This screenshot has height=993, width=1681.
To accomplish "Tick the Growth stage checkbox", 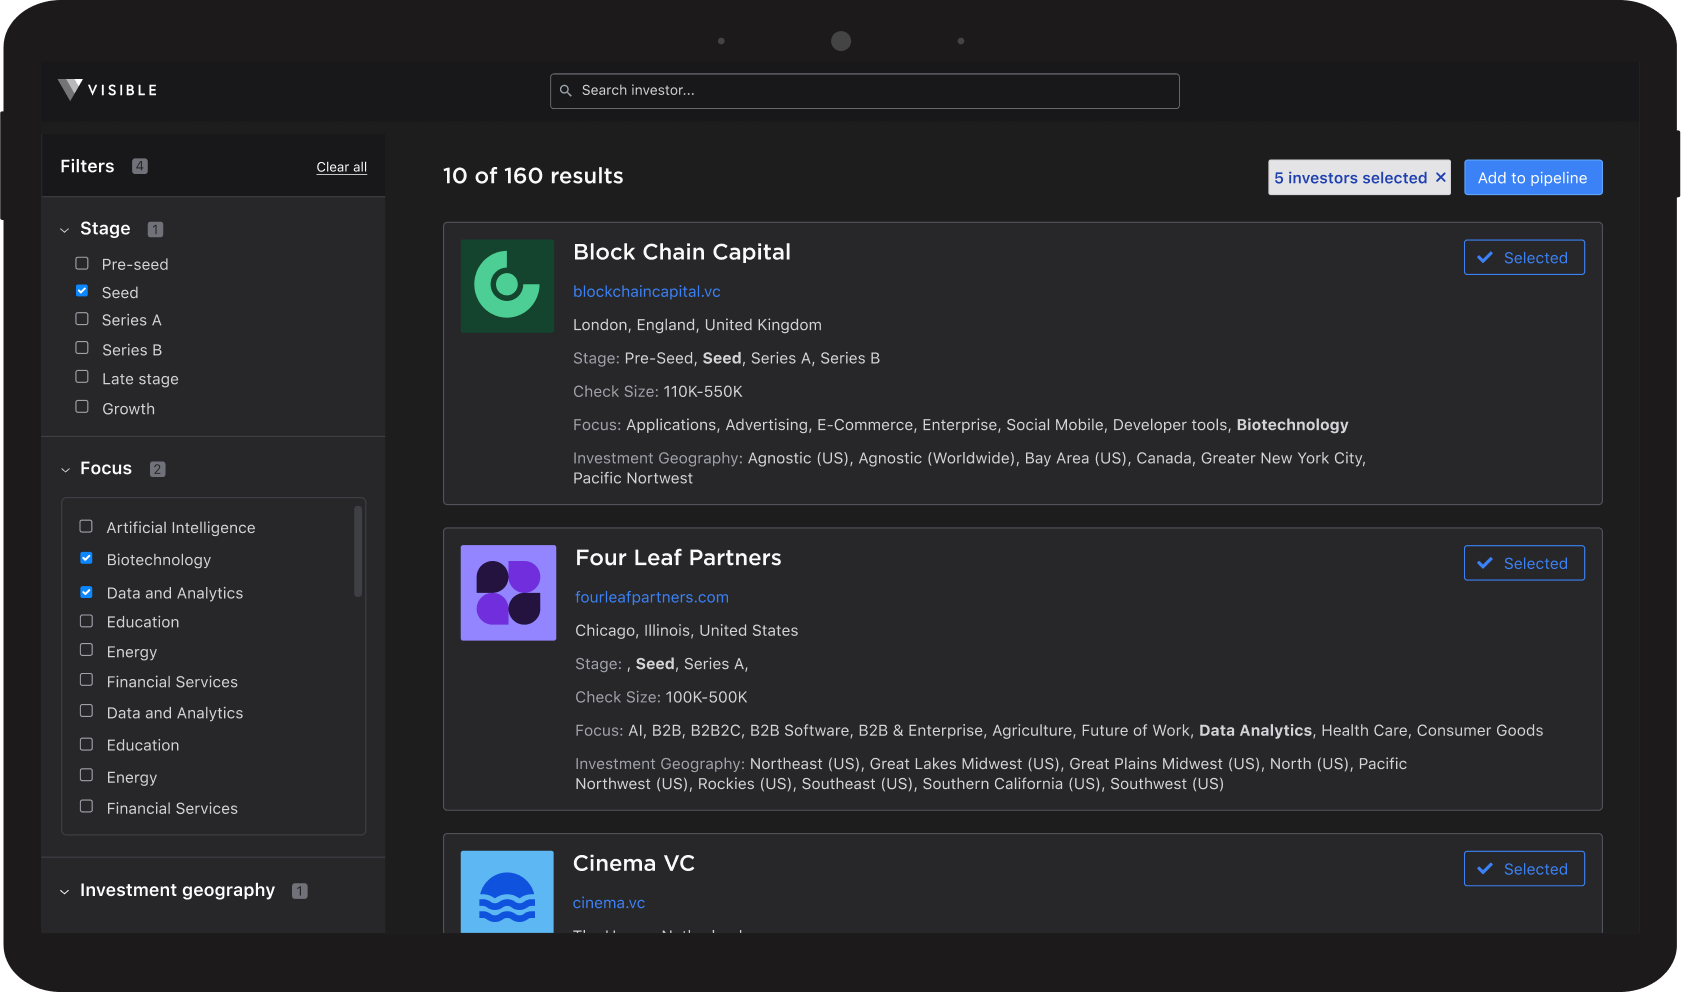I will (82, 407).
